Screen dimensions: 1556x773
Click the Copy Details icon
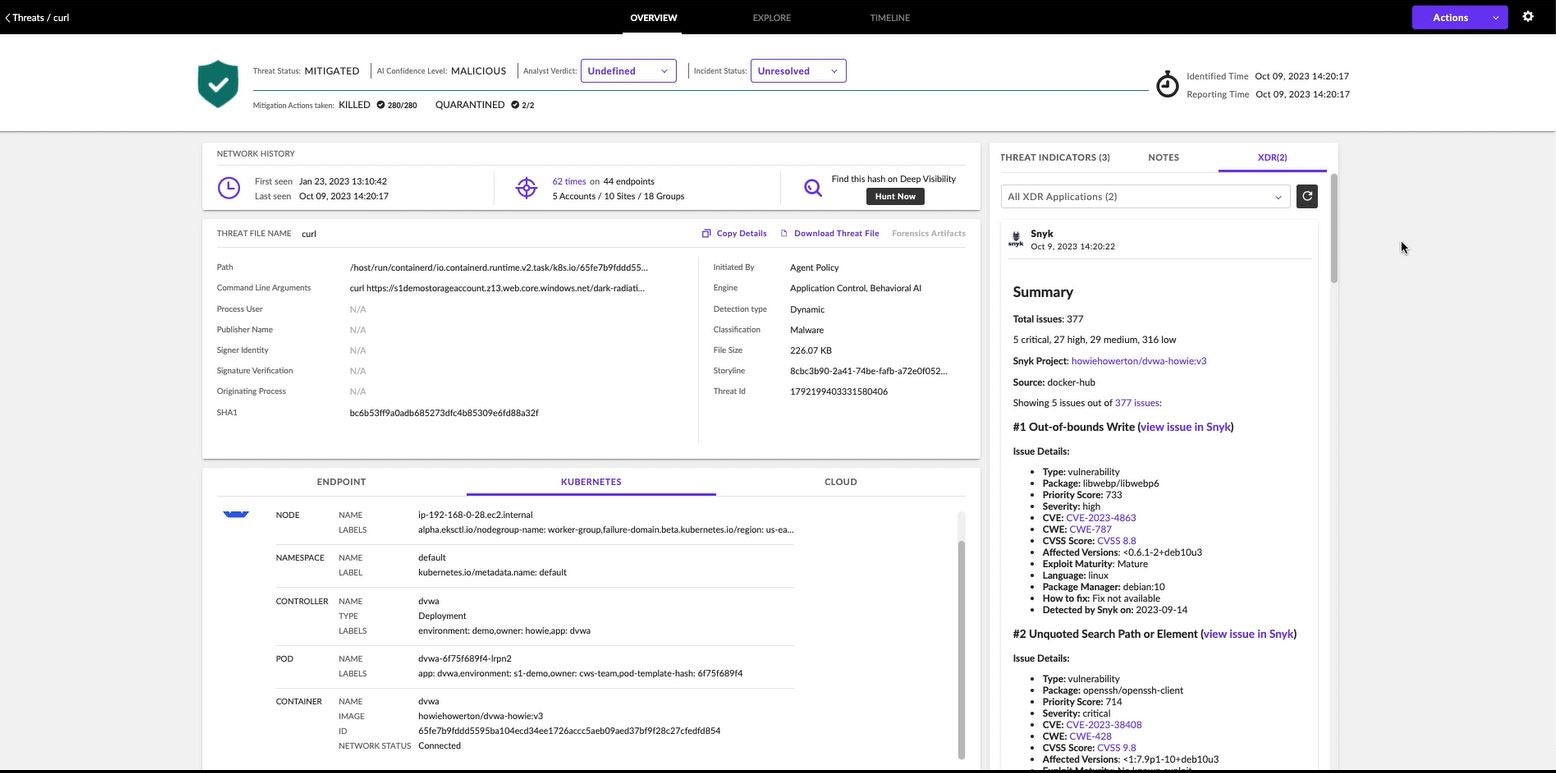coord(706,234)
